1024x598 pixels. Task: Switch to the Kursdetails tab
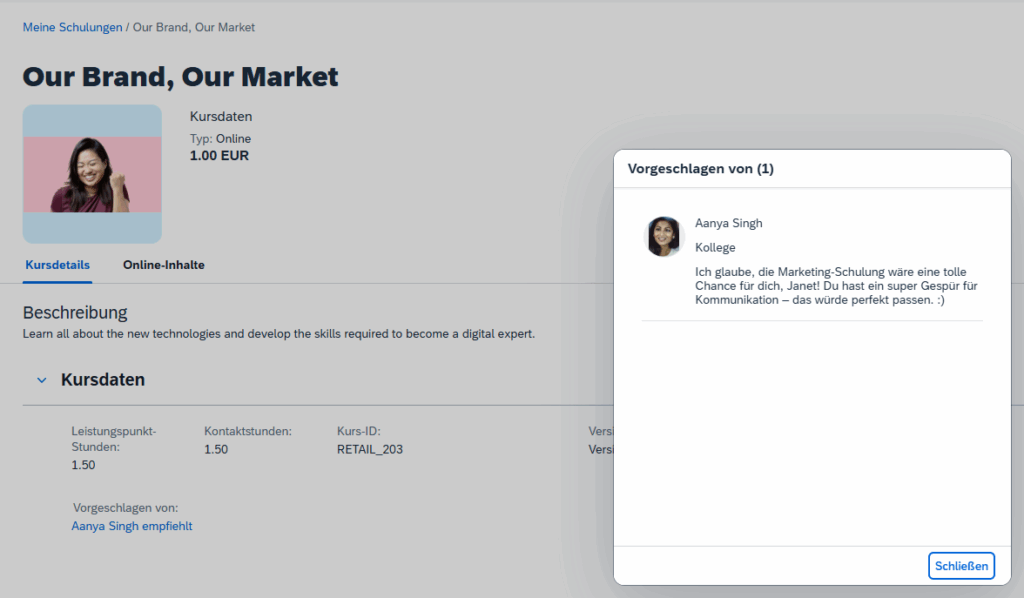point(56,265)
